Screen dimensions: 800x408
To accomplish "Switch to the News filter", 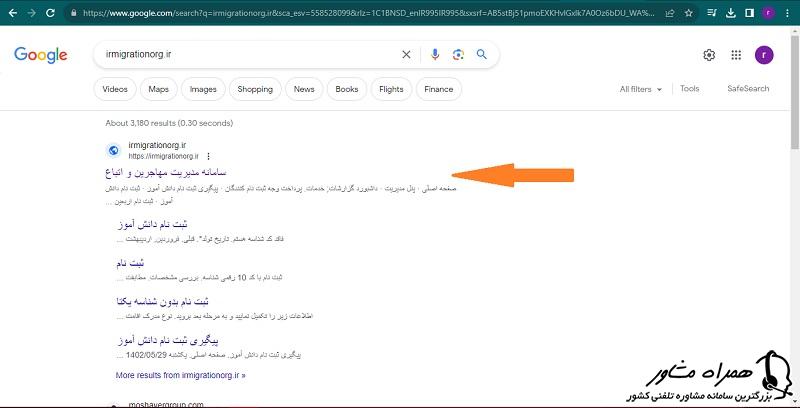I will 304,89.
